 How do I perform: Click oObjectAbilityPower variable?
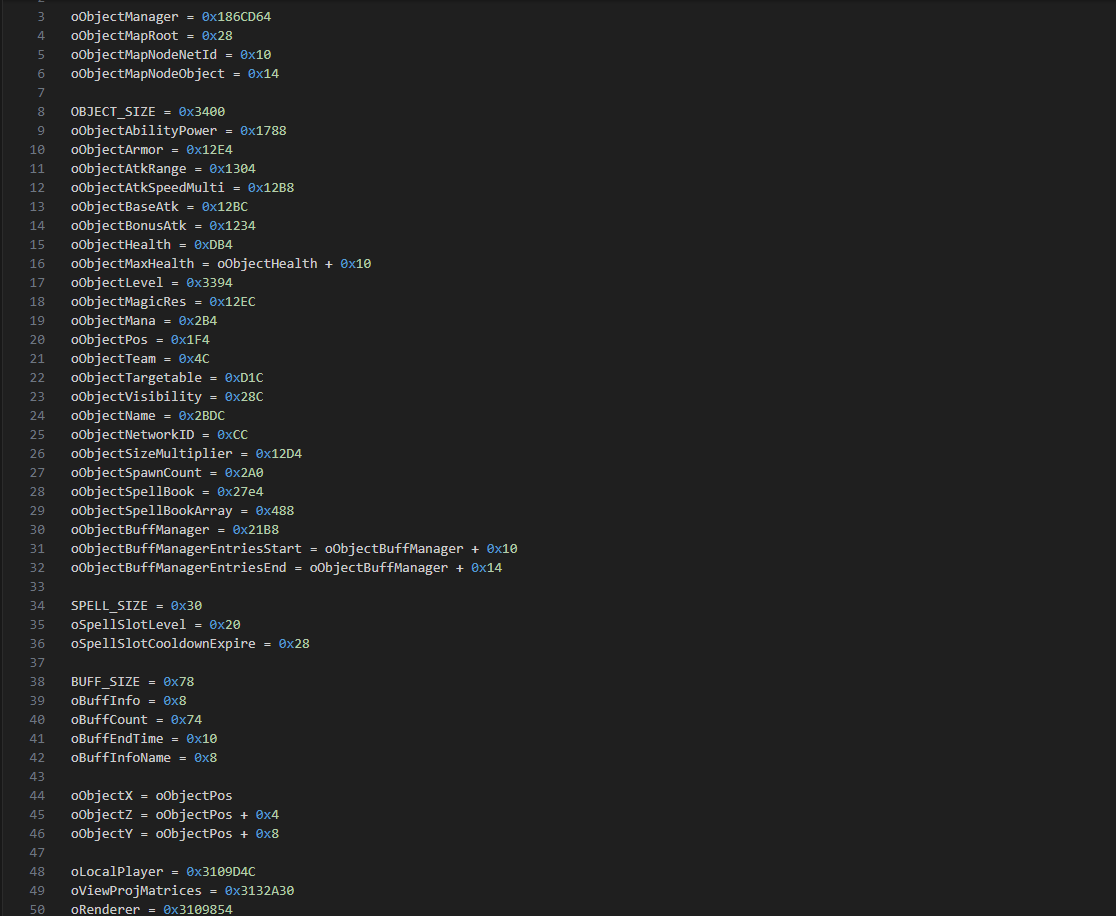coord(144,131)
